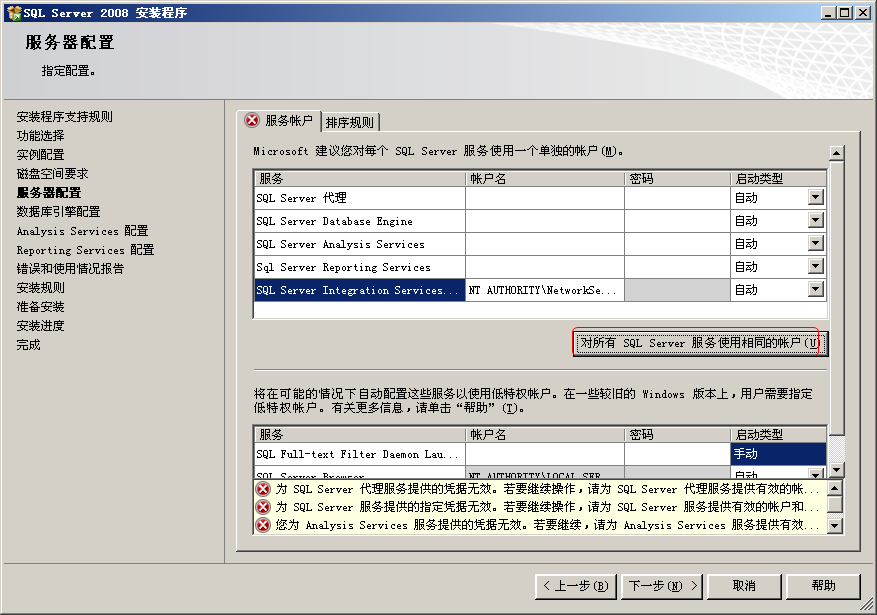This screenshot has height=615, width=877.
Task: Select the highlighted SQL Server Integration Services row
Action: (x=360, y=290)
